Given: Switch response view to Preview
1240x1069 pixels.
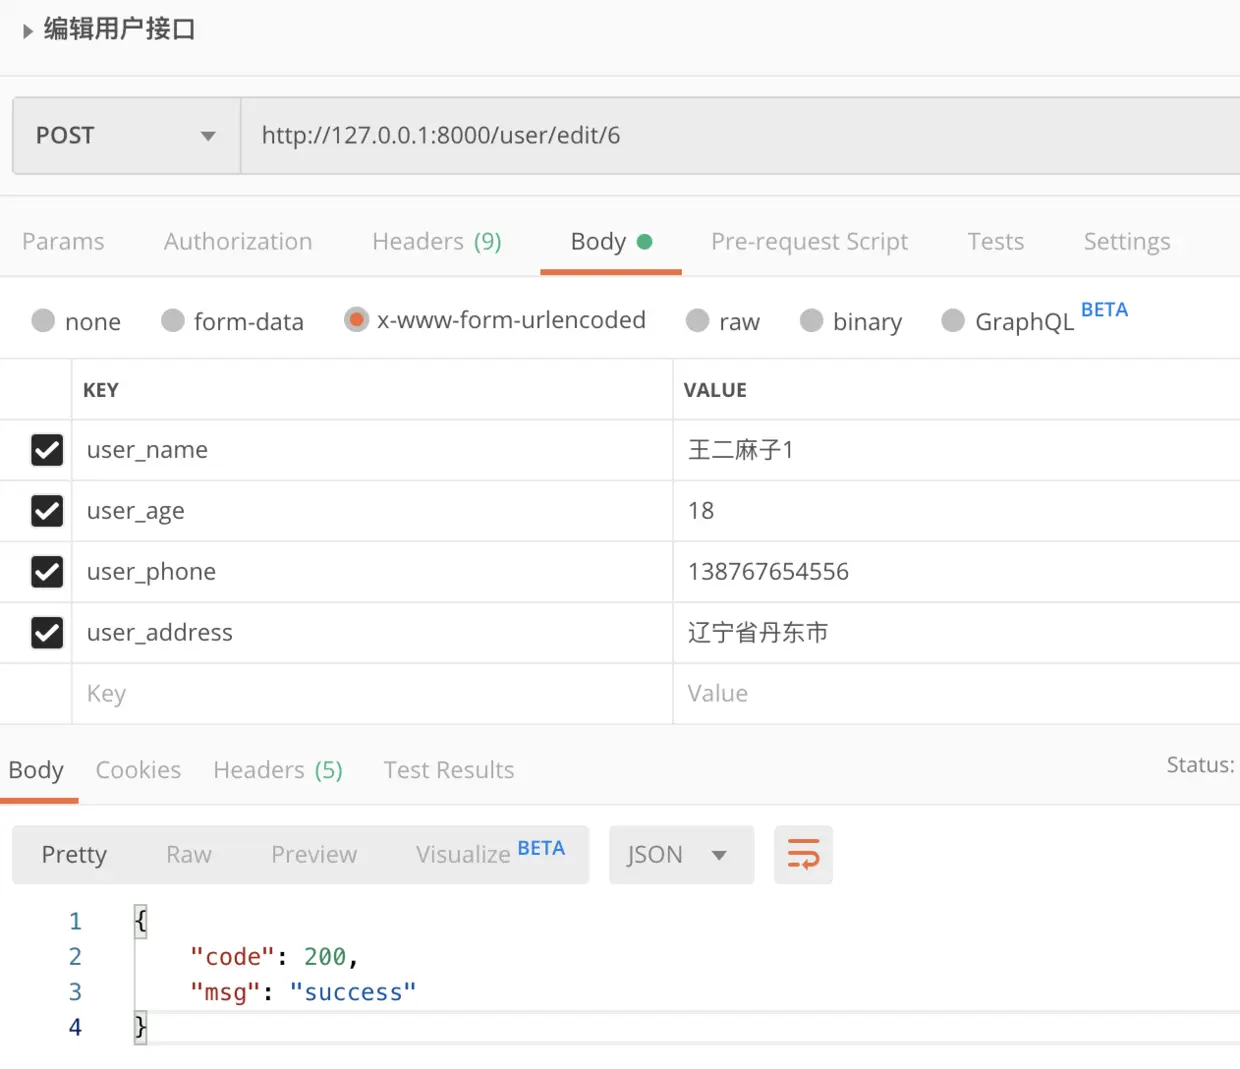Looking at the screenshot, I should pyautogui.click(x=314, y=855).
